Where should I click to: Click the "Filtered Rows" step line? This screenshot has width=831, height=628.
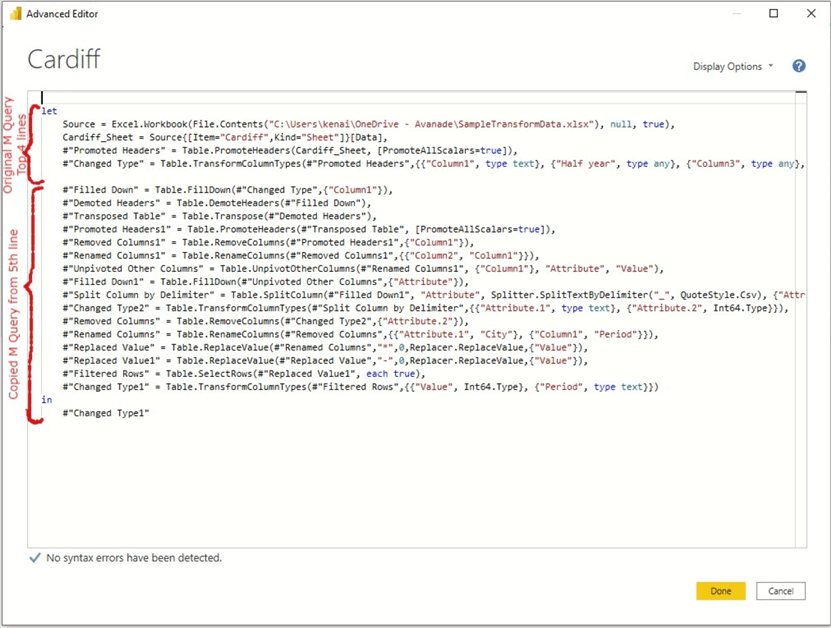[x=229, y=373]
